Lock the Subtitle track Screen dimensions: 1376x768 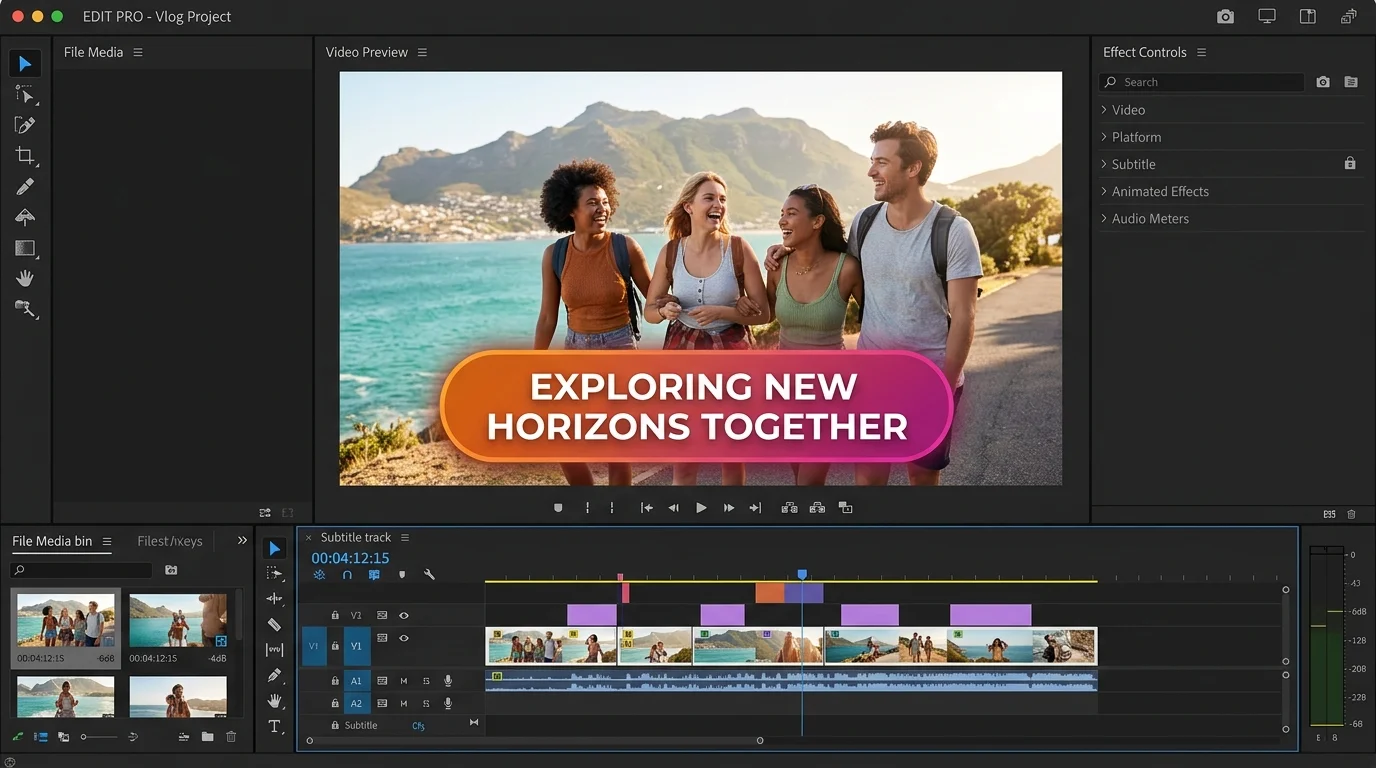335,725
